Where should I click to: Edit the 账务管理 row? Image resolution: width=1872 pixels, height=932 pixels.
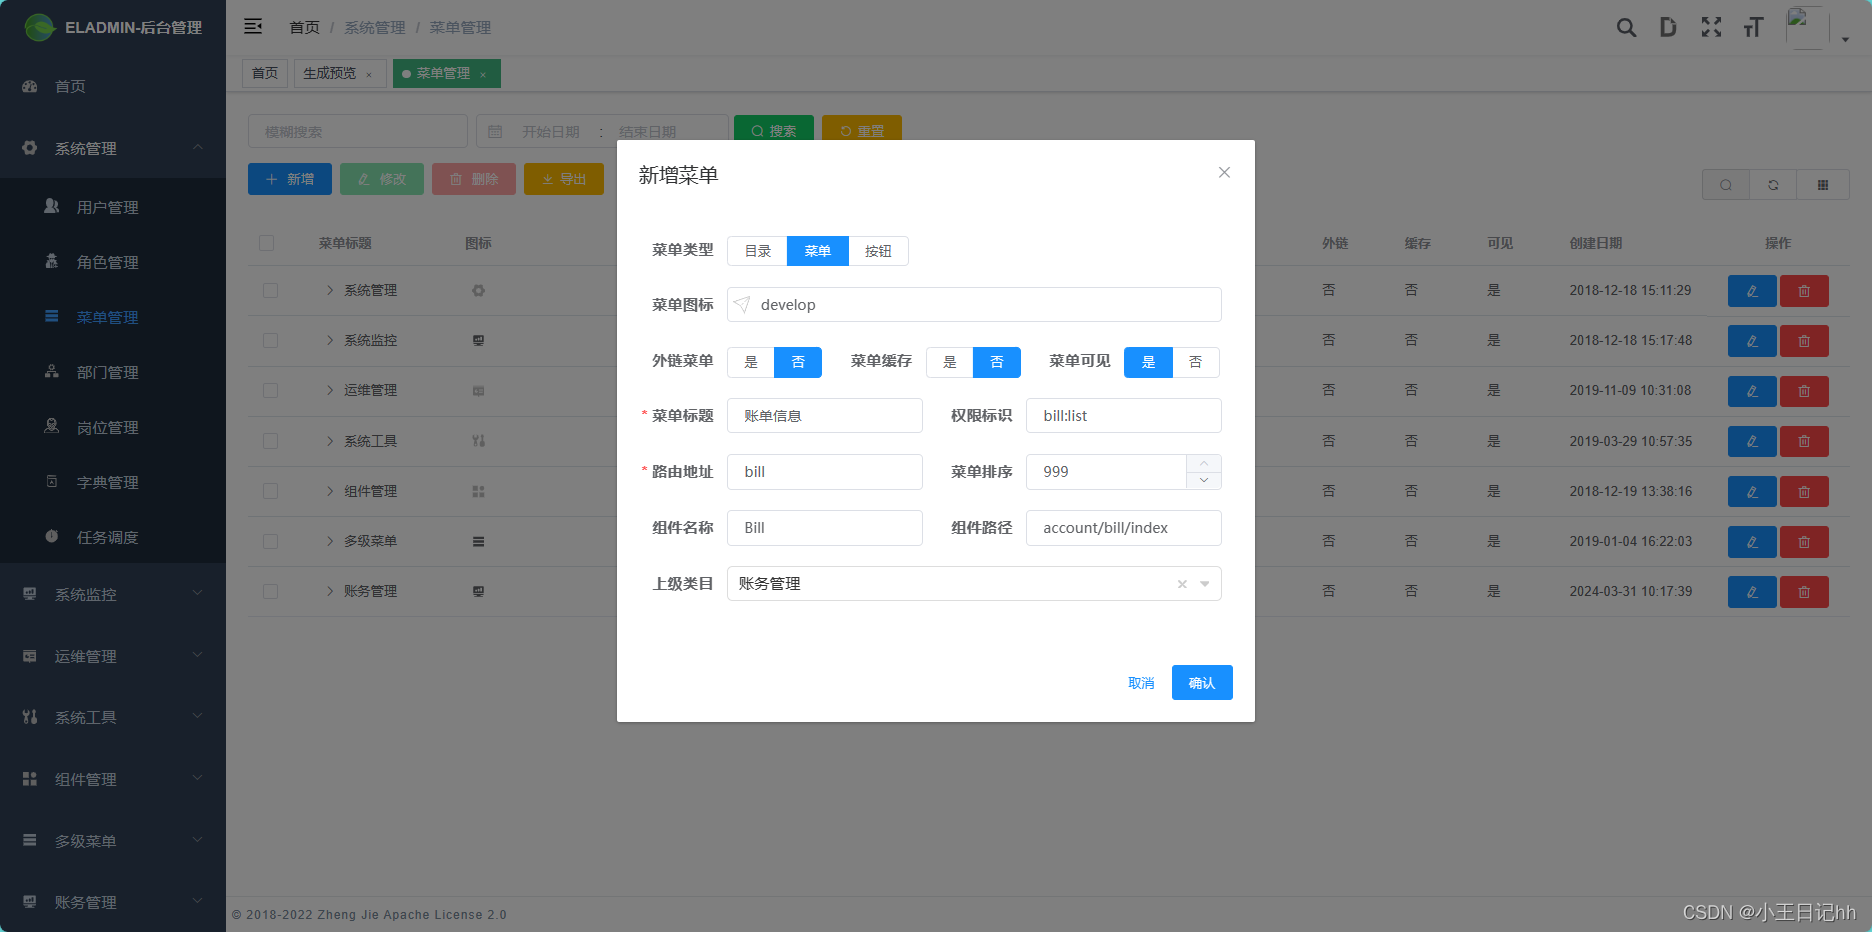[x=1752, y=592]
